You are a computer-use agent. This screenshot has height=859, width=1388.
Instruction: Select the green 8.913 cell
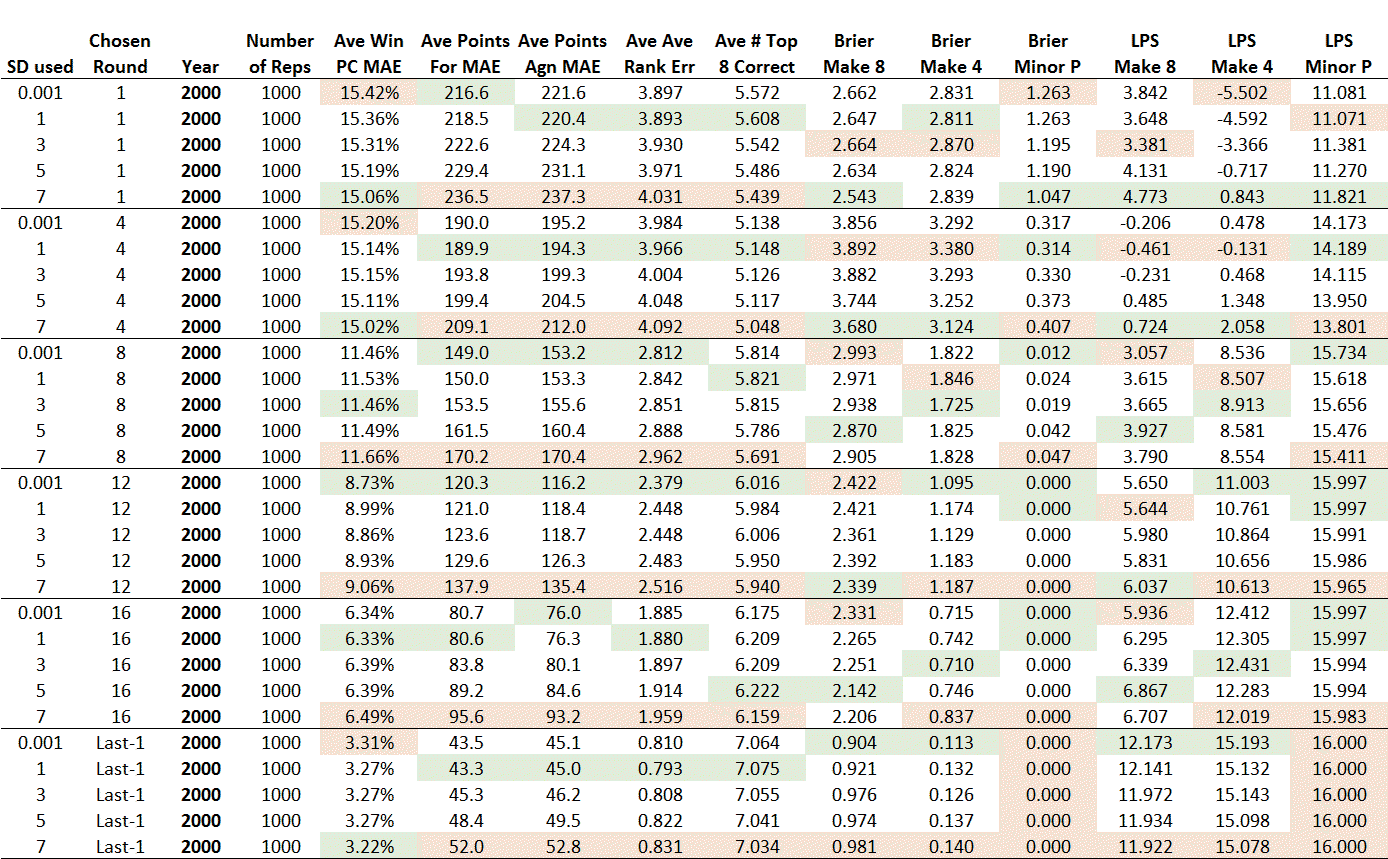tap(1242, 405)
